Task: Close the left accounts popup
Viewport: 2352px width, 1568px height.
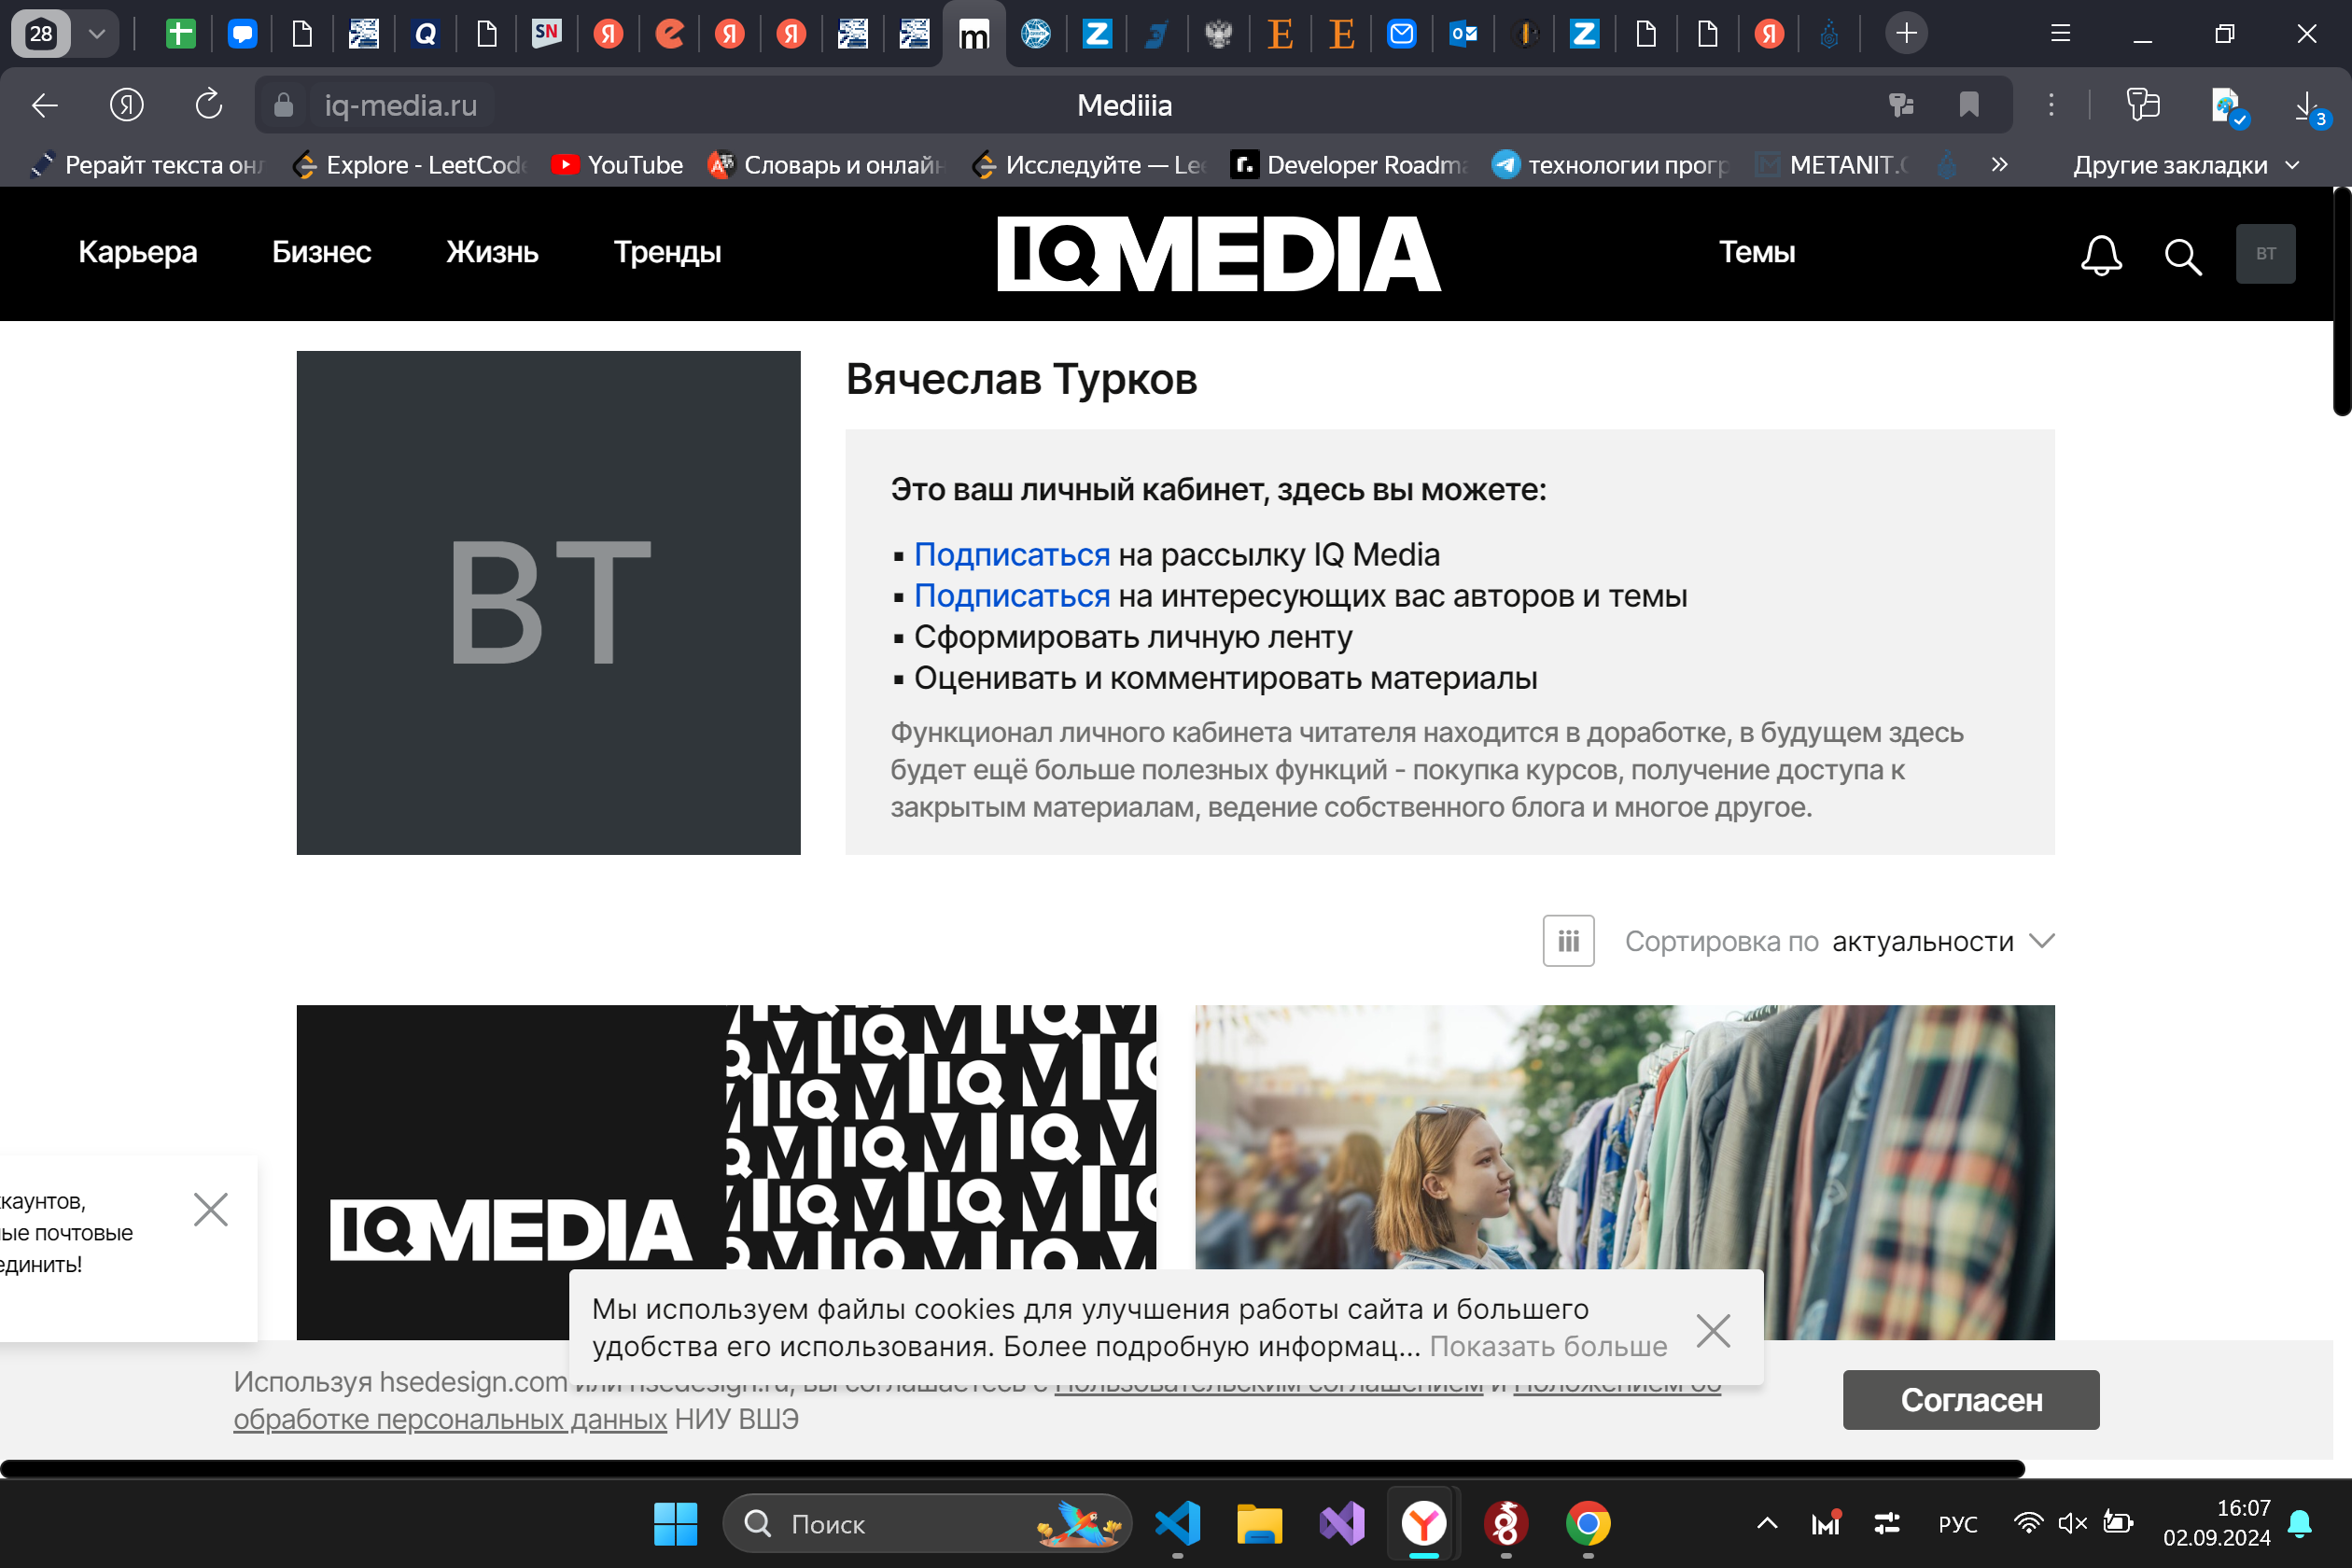Action: click(211, 1209)
